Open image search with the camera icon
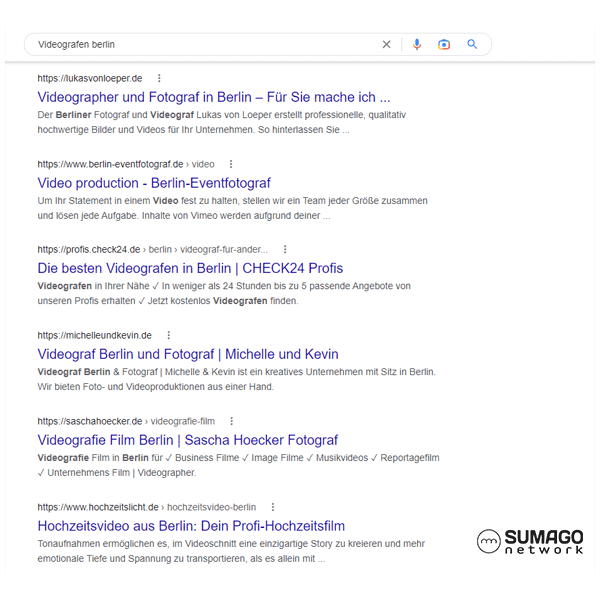The height and width of the screenshot is (600, 600). pyautogui.click(x=444, y=44)
